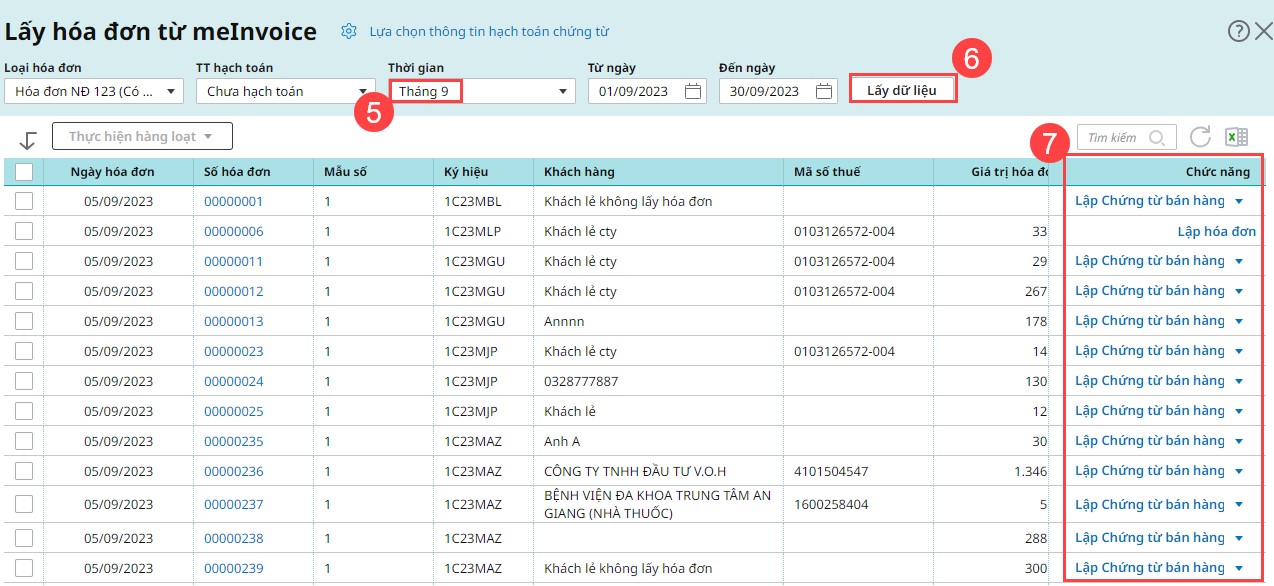Expand function arrow for invoice 00000236
The image size is (1274, 586).
pyautogui.click(x=1239, y=471)
